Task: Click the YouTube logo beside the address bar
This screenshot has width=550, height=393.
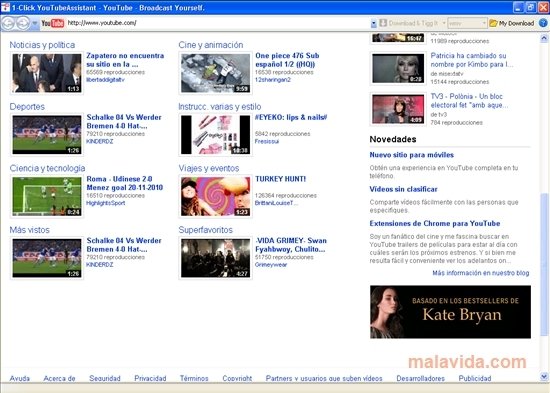Action: 53,23
